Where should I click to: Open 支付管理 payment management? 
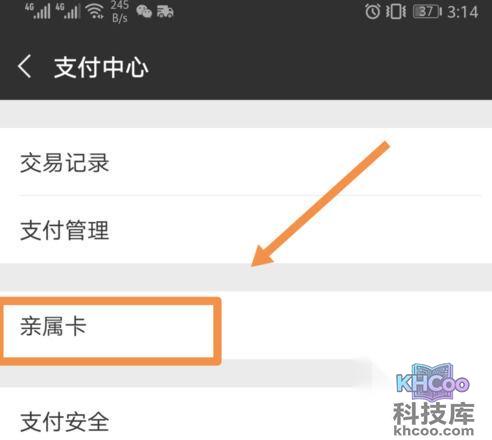point(246,230)
